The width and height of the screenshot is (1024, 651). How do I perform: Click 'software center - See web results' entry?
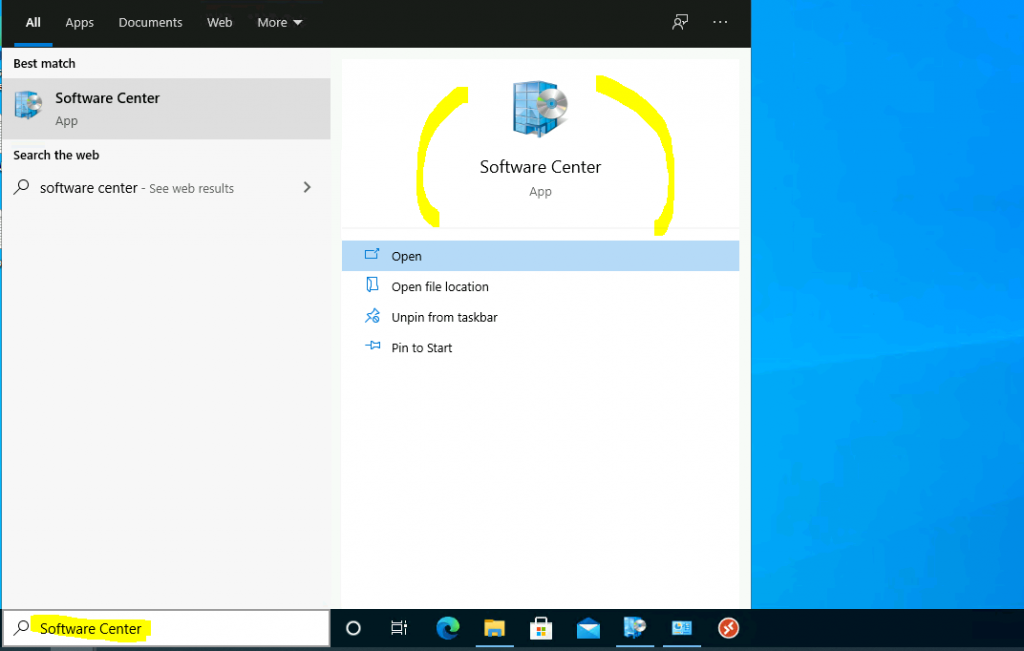pos(166,188)
